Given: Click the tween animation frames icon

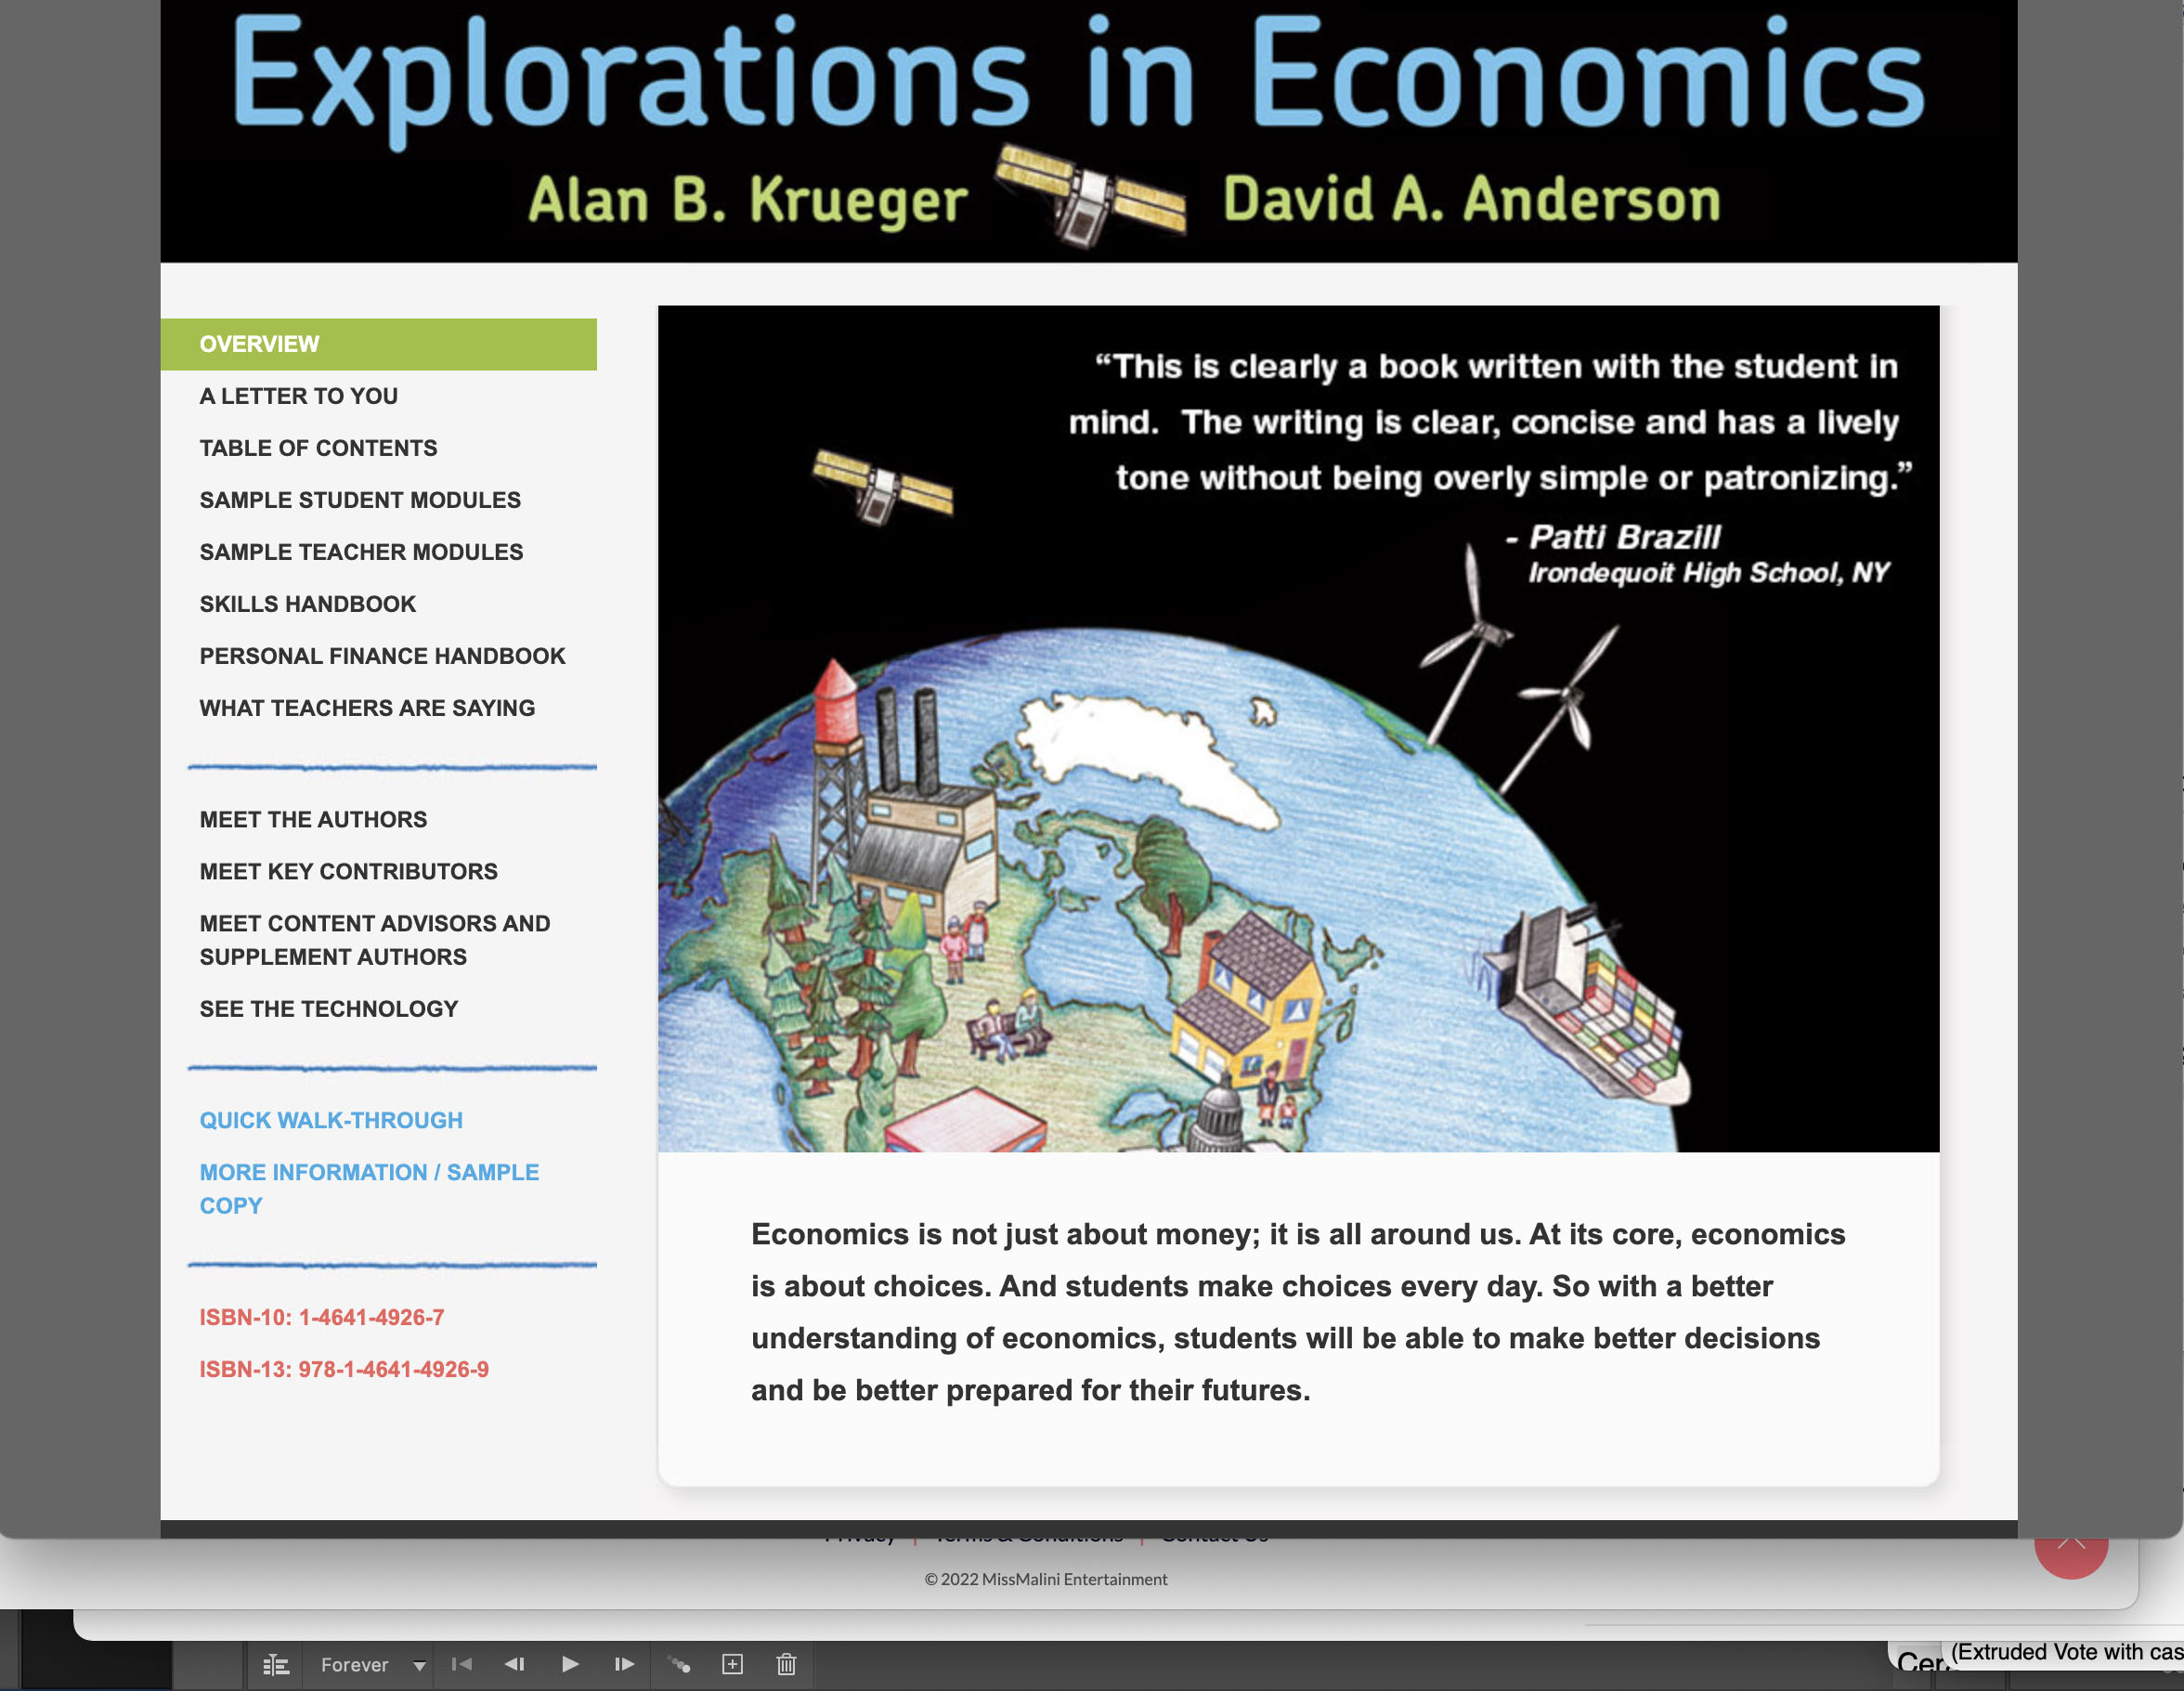Looking at the screenshot, I should (680, 1665).
